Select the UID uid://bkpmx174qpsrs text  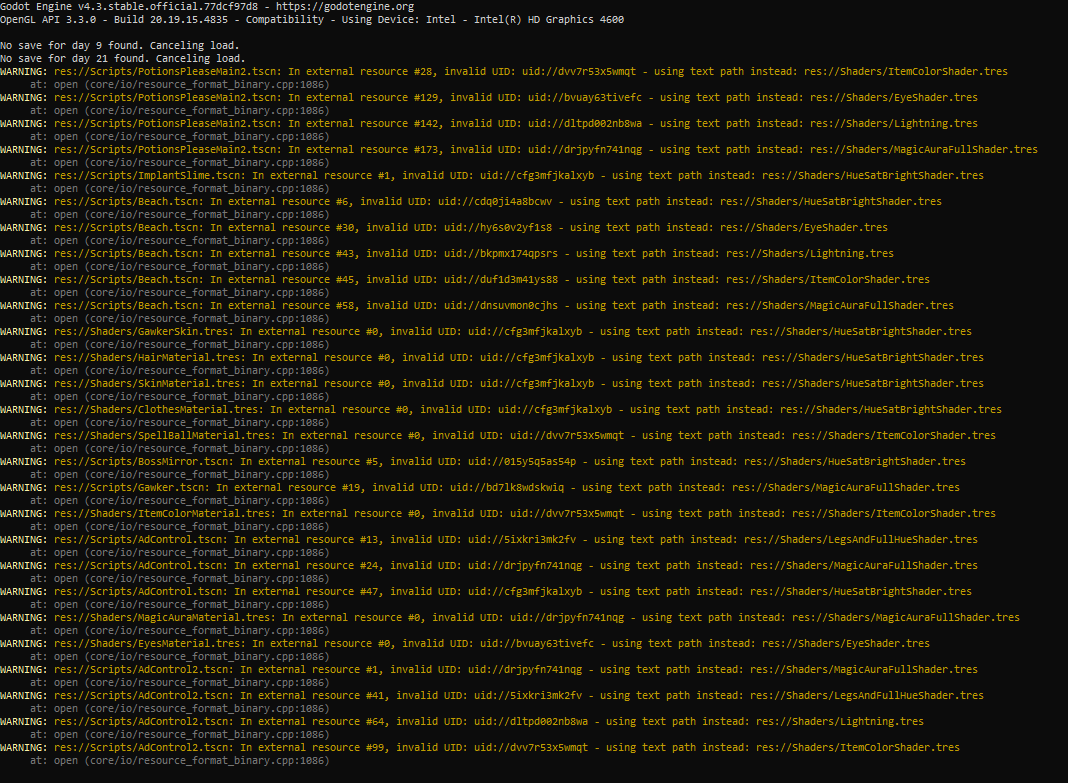(x=501, y=253)
